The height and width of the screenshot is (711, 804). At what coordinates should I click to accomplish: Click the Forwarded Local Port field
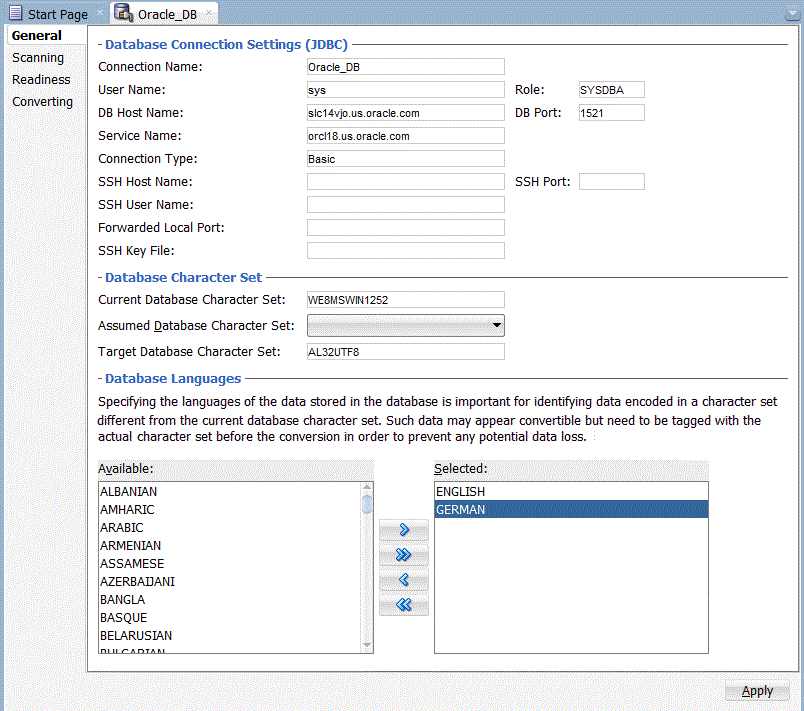tap(406, 228)
